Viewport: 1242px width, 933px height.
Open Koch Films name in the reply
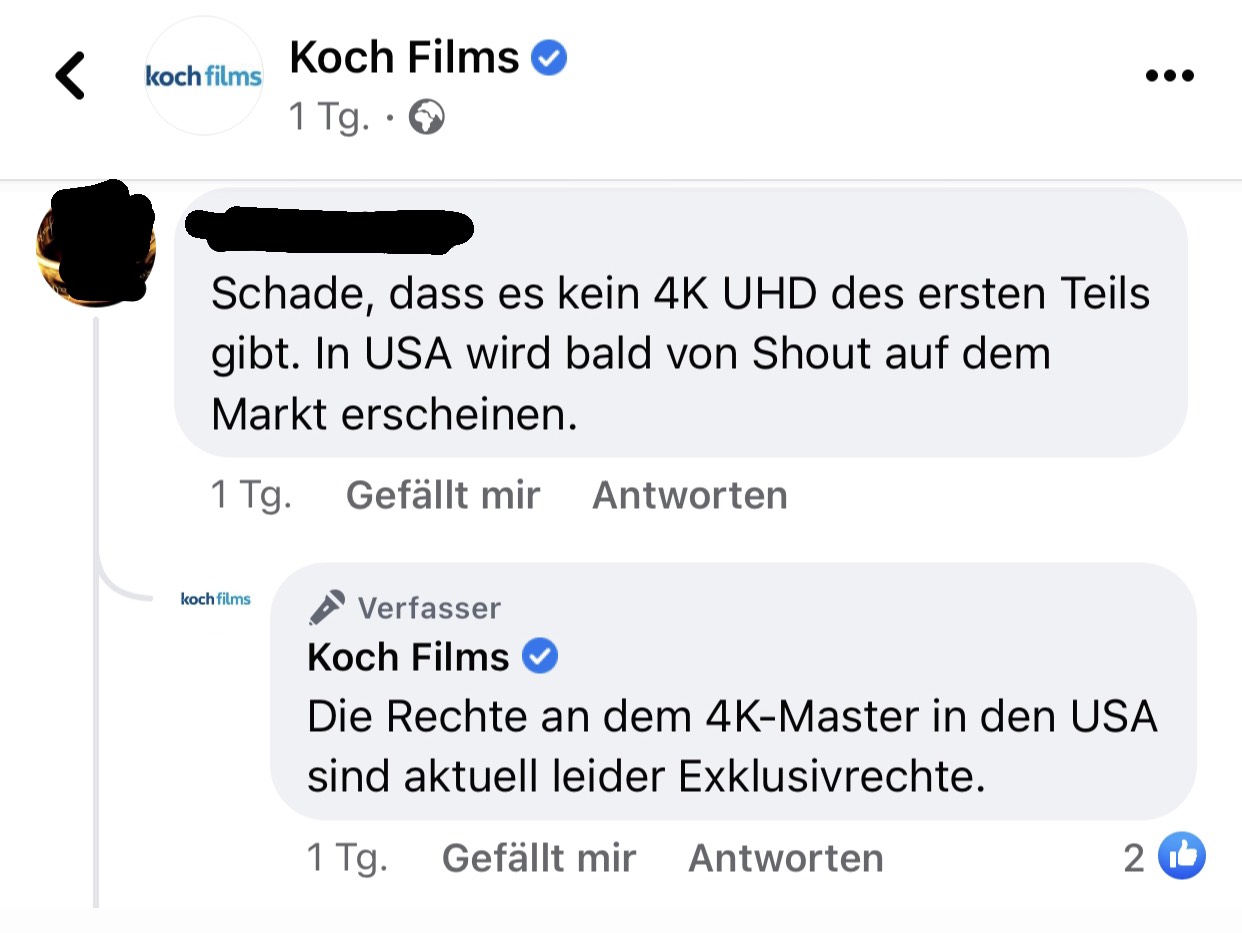408,657
